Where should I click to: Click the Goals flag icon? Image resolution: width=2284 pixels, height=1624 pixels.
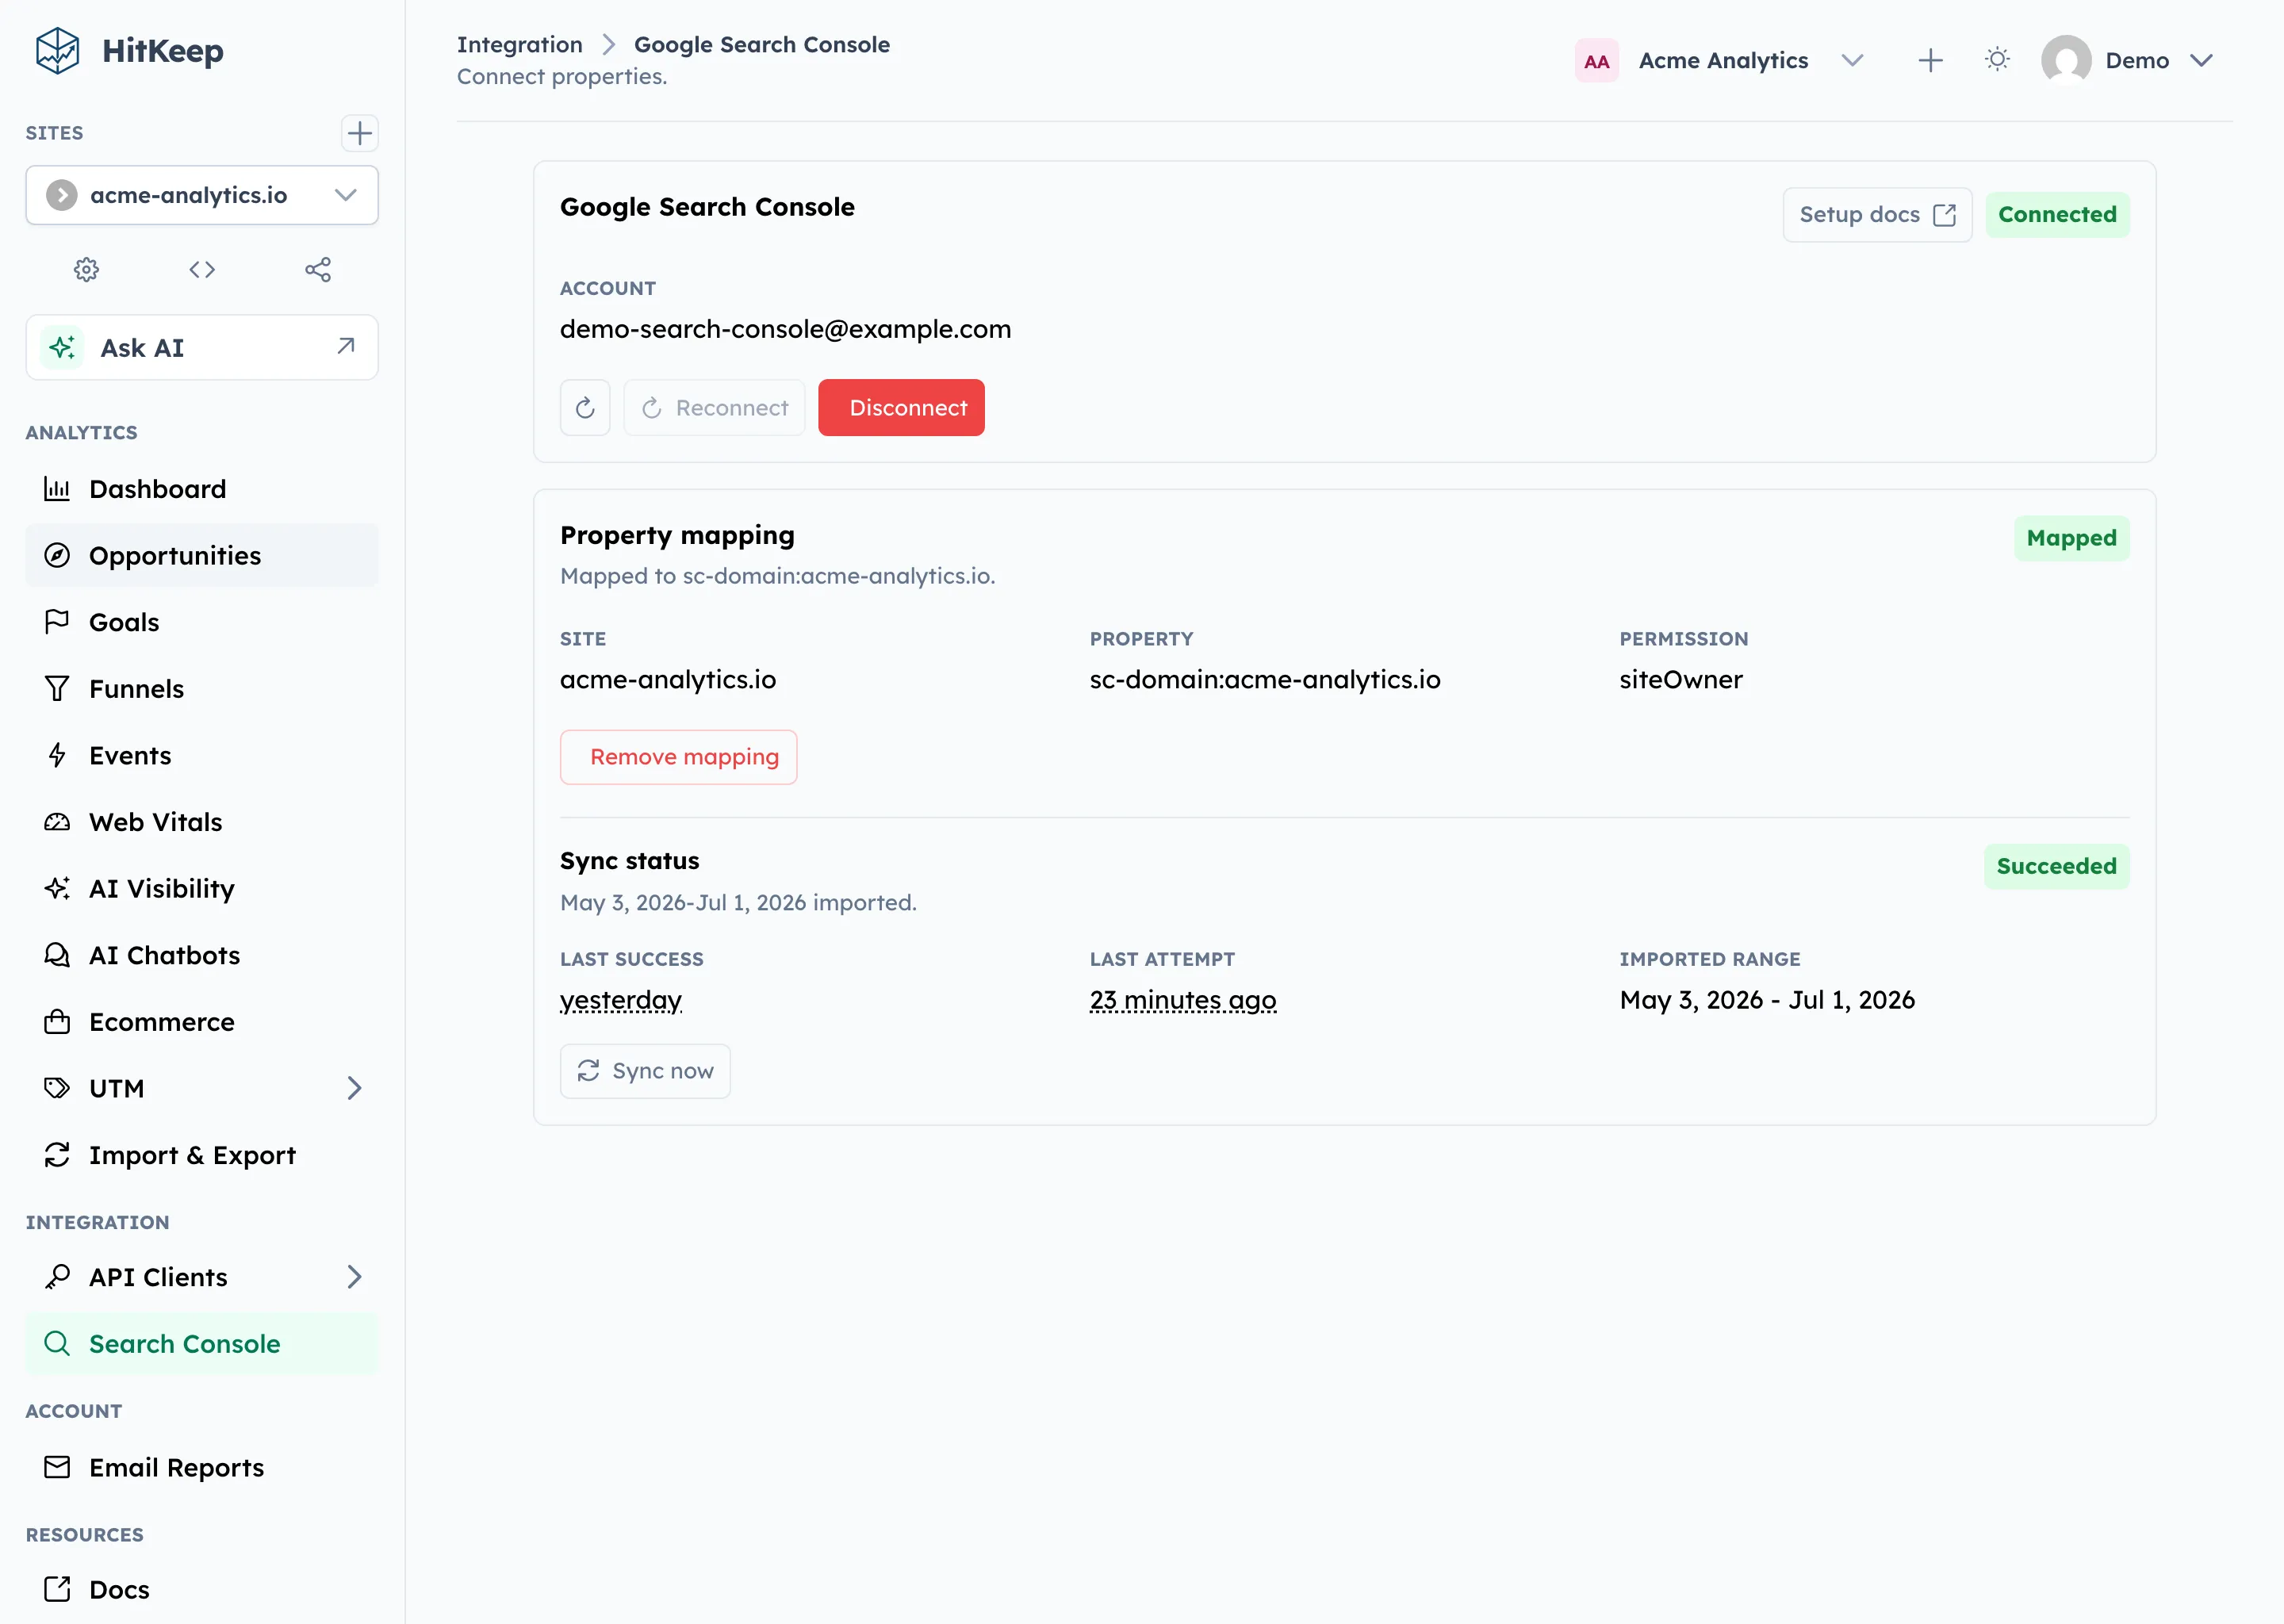pos(57,622)
